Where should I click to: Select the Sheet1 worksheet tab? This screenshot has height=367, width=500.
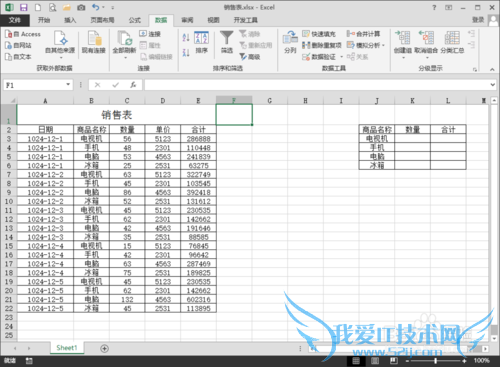pyautogui.click(x=67, y=348)
